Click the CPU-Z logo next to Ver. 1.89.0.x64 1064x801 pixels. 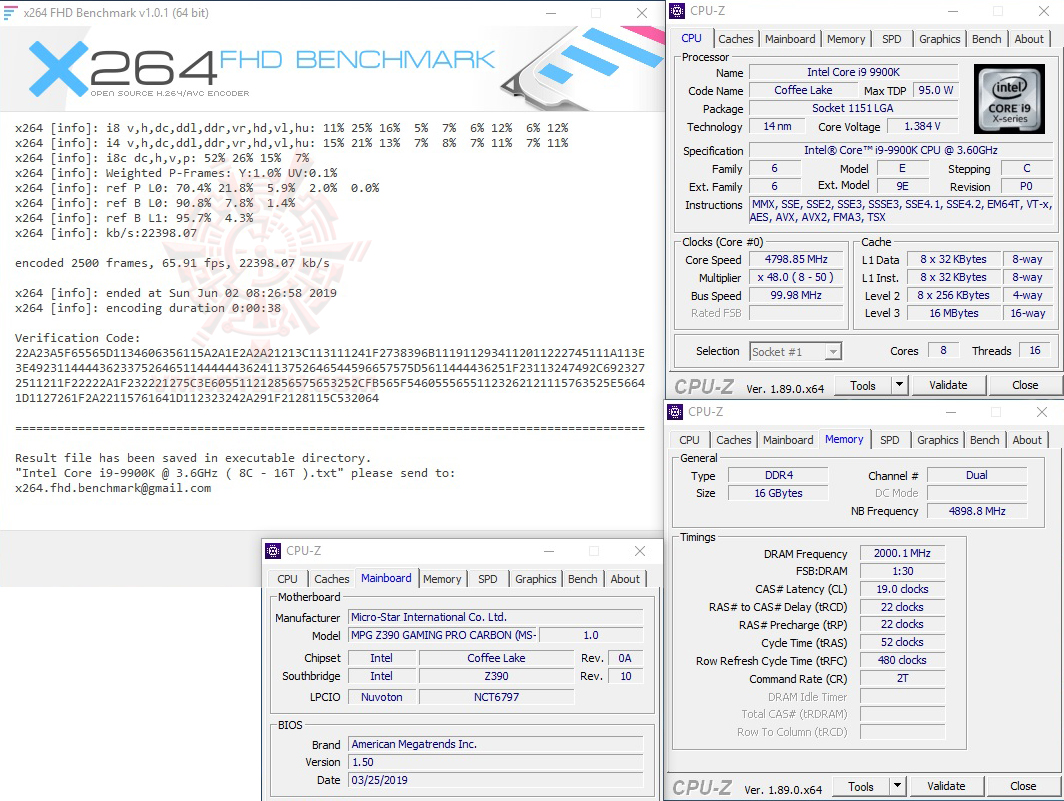(x=704, y=385)
